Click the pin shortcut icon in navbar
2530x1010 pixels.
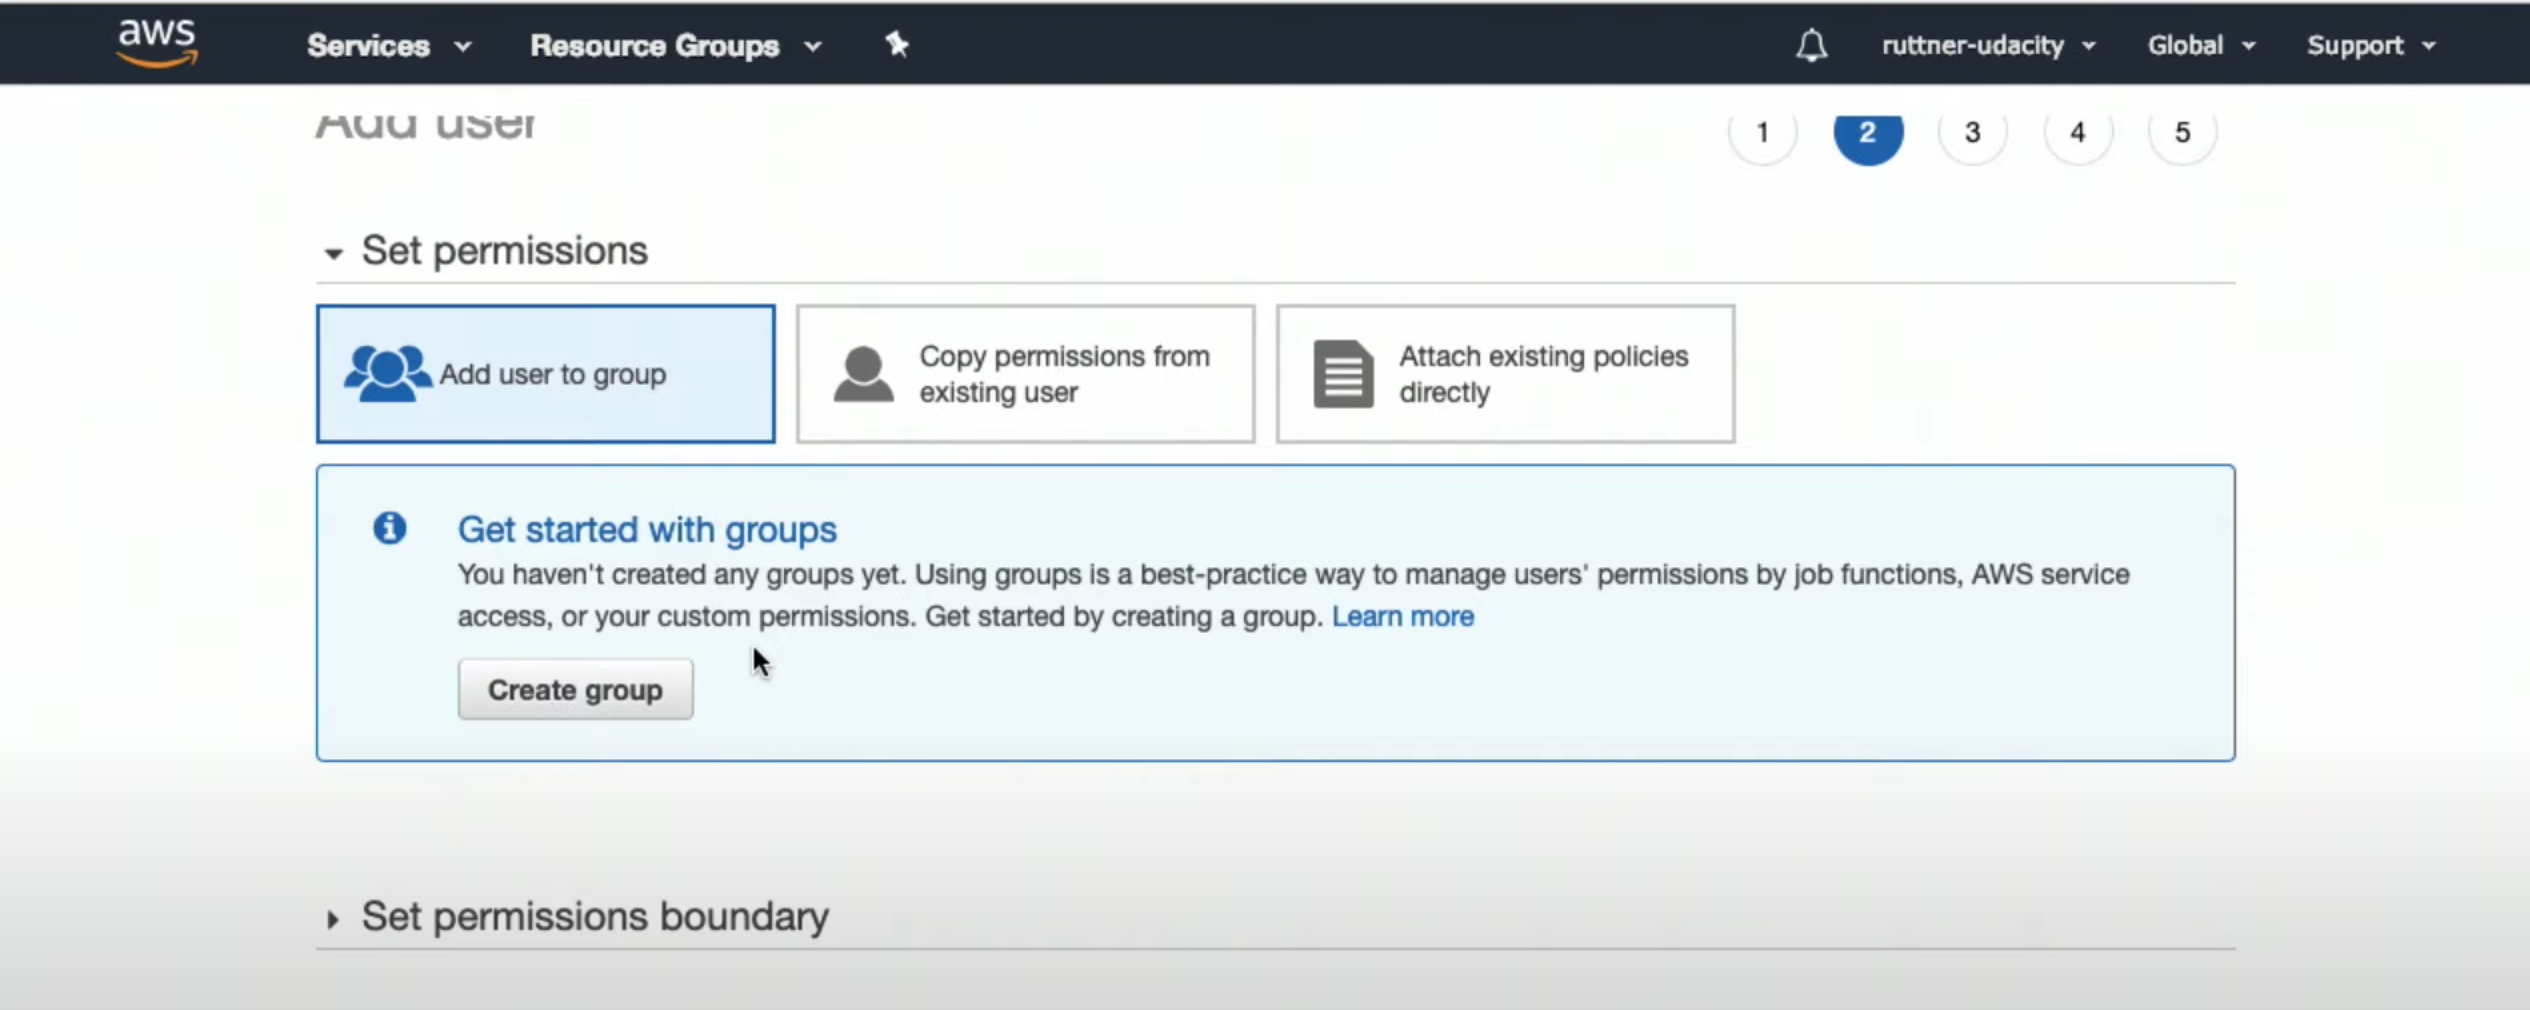tap(897, 44)
